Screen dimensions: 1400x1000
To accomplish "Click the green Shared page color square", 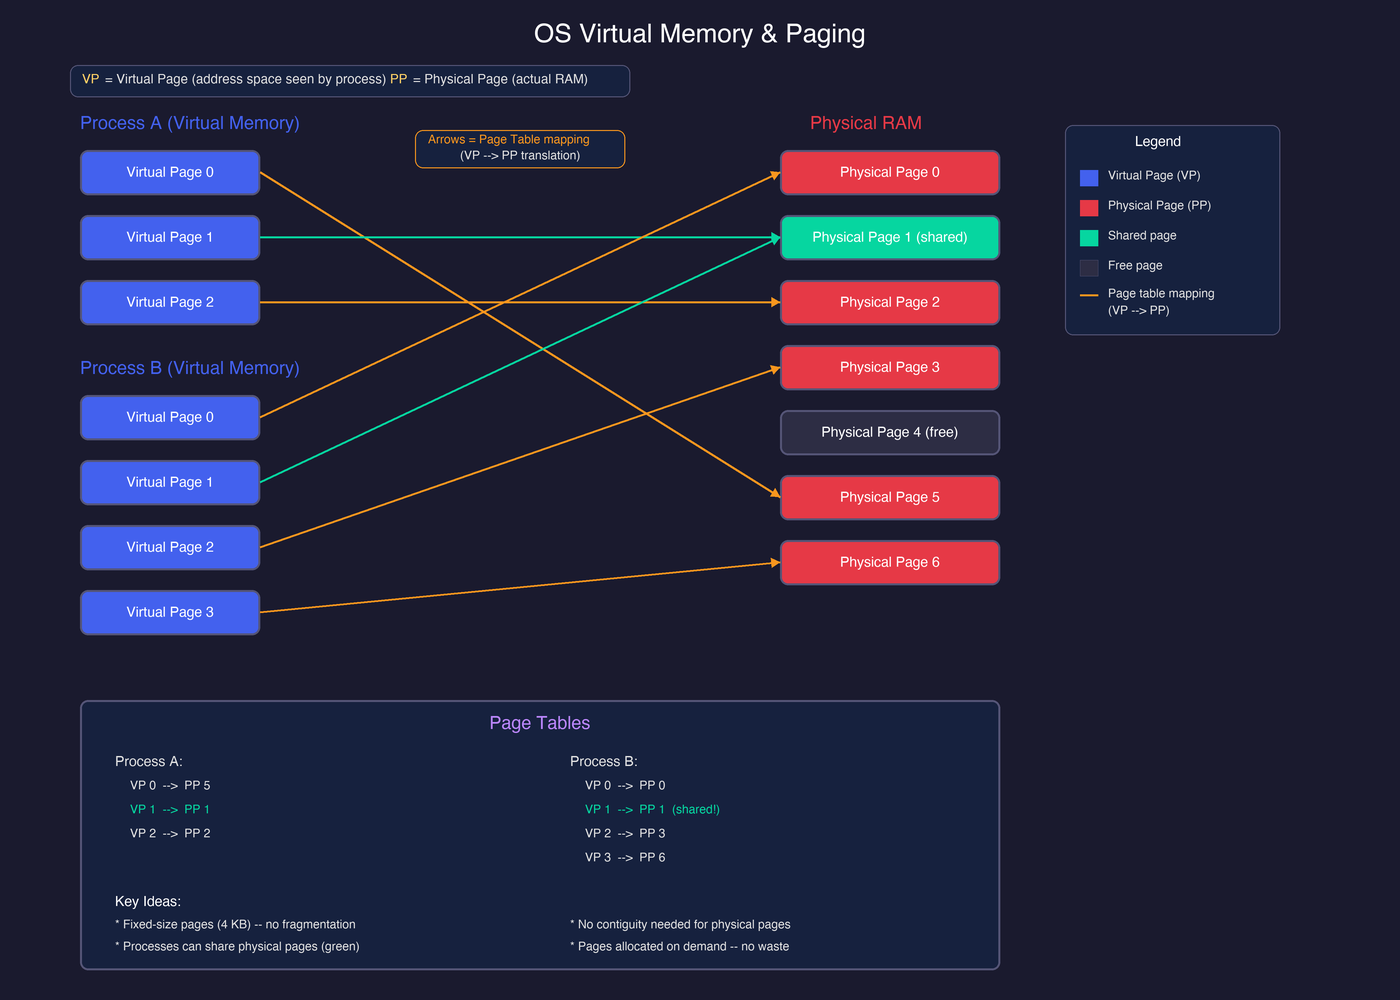I will tap(1088, 235).
